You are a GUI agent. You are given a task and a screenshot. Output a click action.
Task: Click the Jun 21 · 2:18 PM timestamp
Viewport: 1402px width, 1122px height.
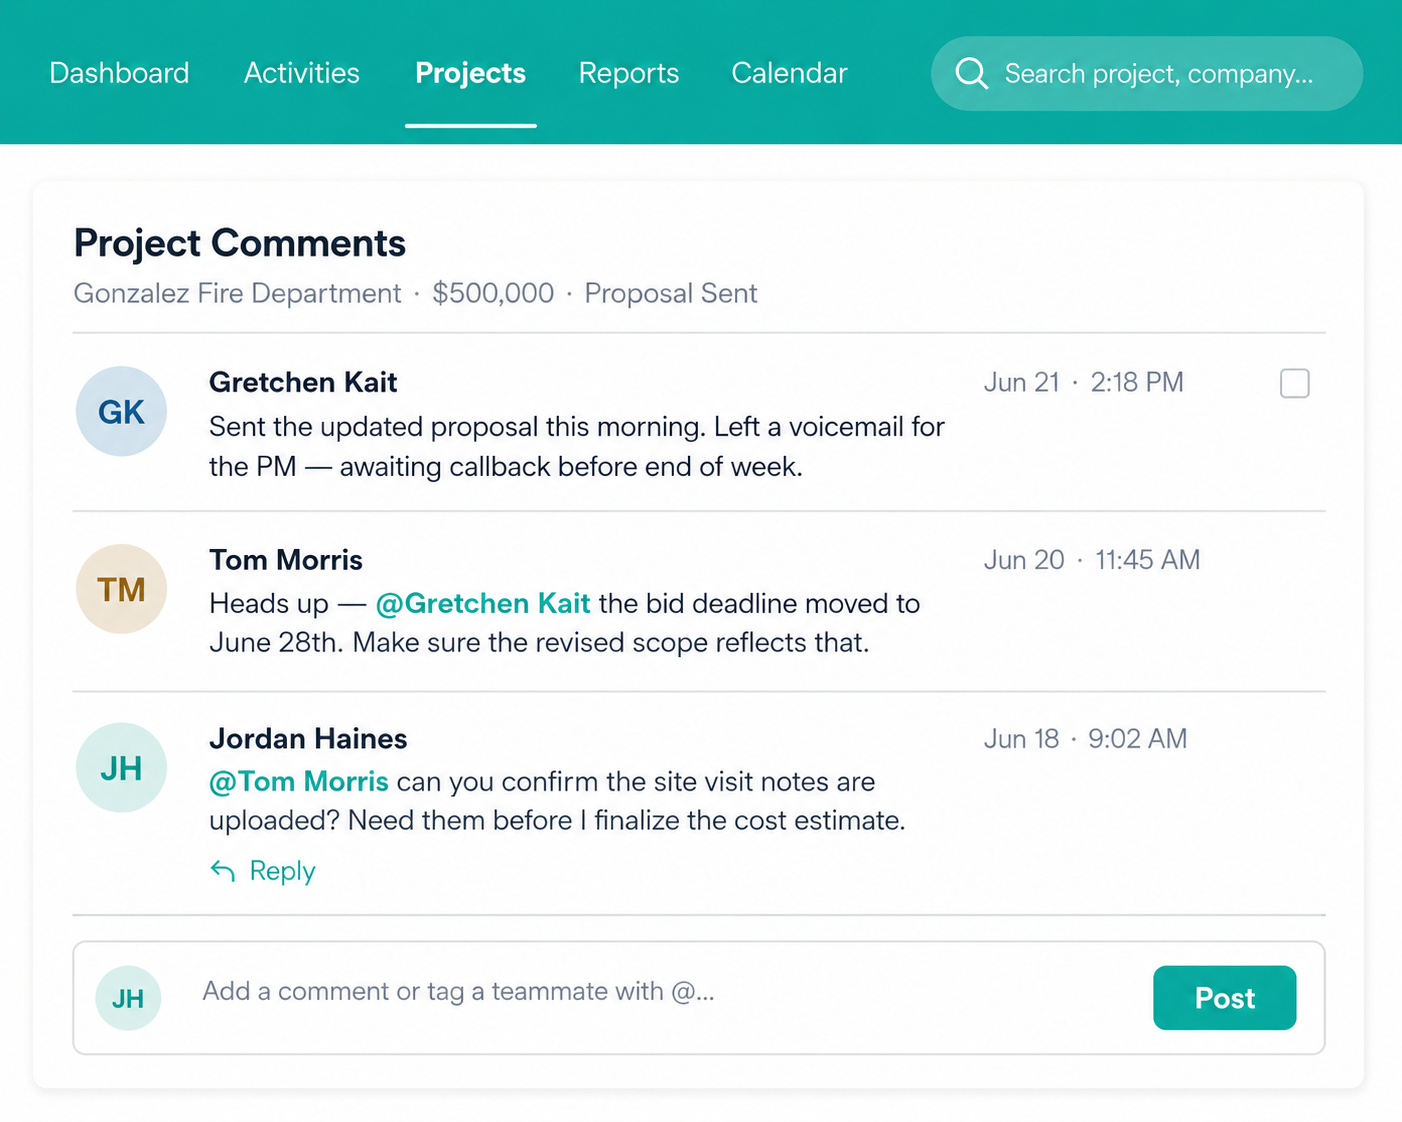click(1084, 382)
